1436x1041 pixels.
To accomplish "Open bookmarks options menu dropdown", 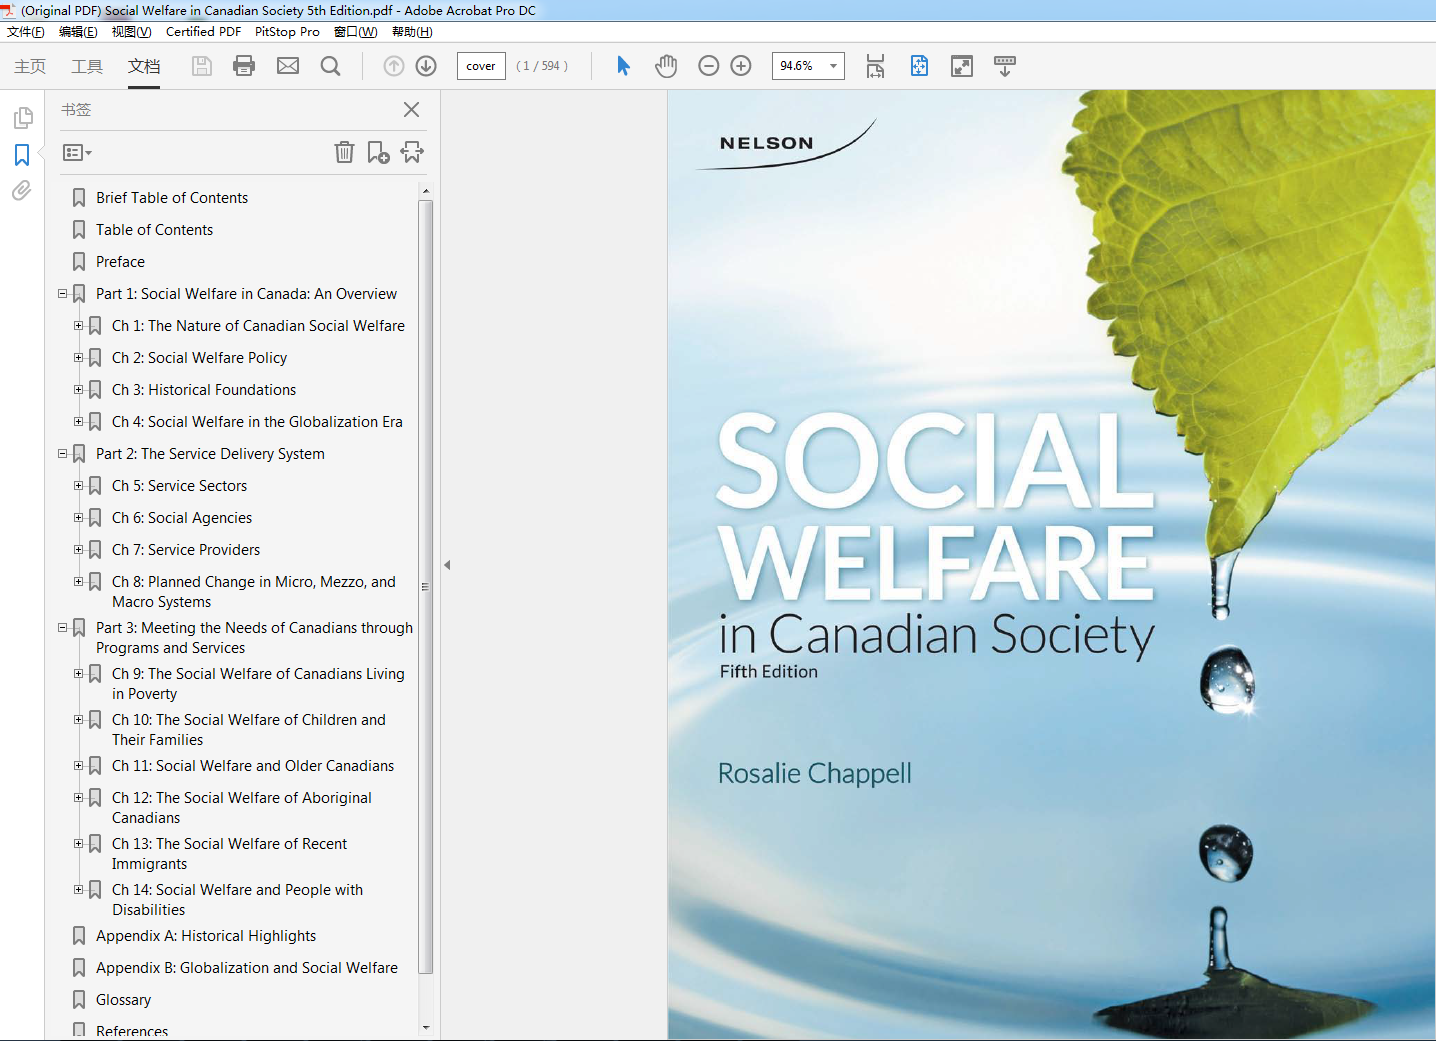I will (x=77, y=153).
